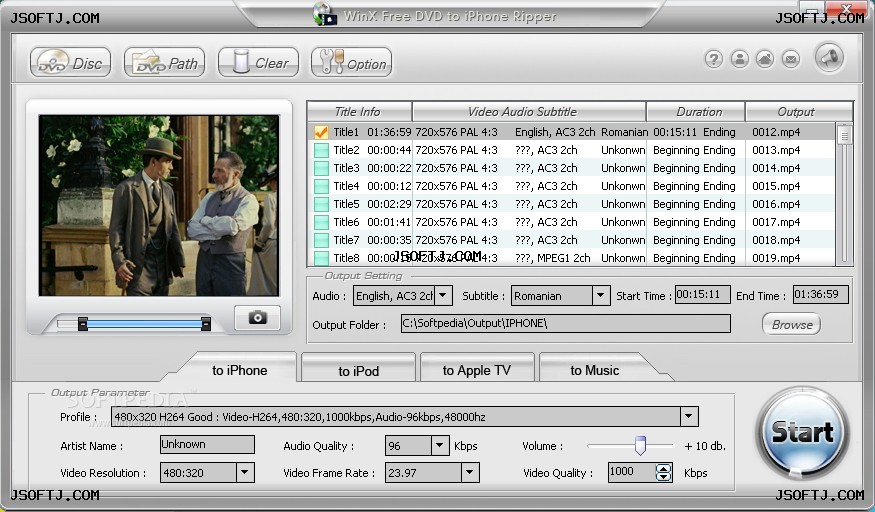Check the Title2 checkbox
875x512 pixels.
point(321,150)
